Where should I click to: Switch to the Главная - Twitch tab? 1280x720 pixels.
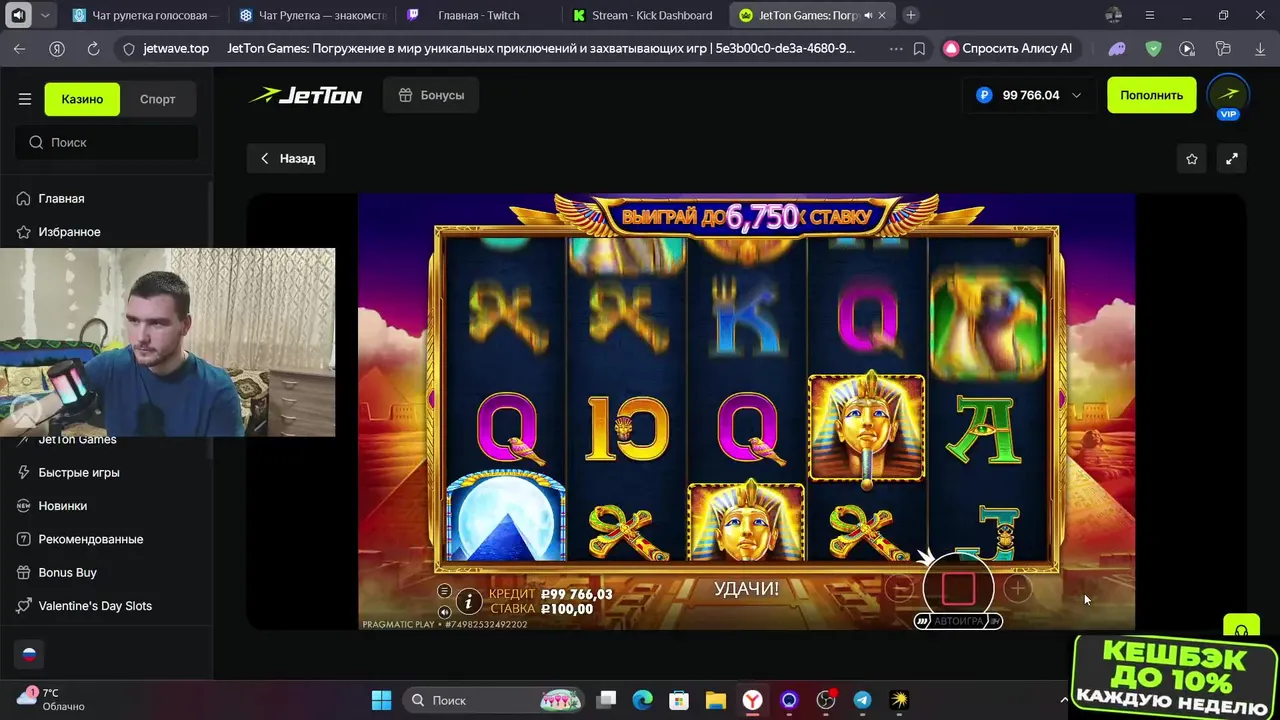(x=480, y=15)
